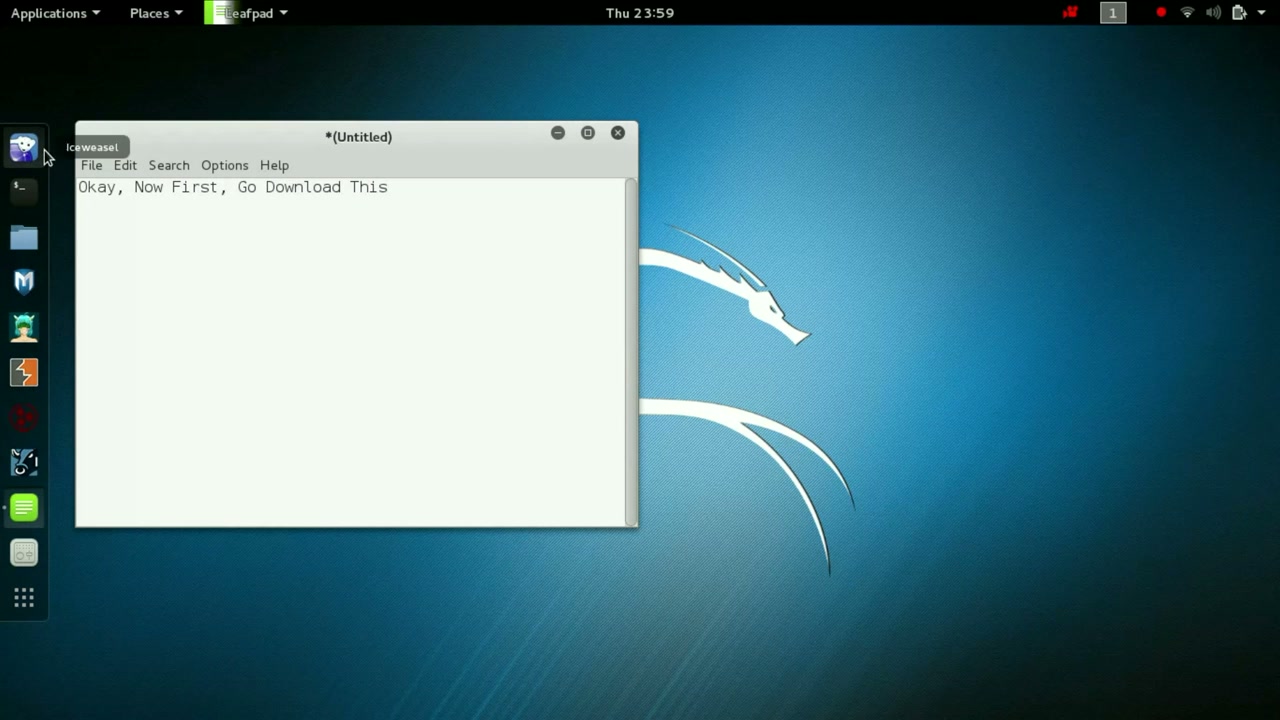
Task: Open Leafpad Search menu
Action: point(169,165)
